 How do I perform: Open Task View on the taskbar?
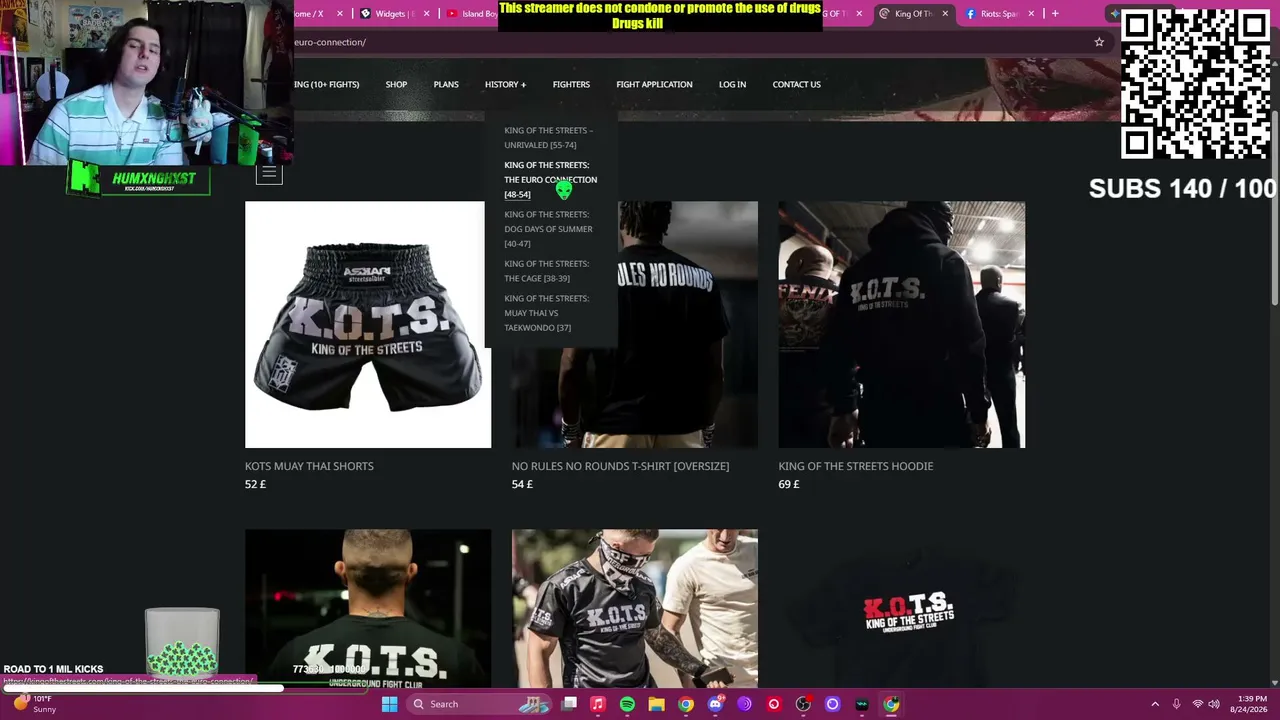pos(569,704)
